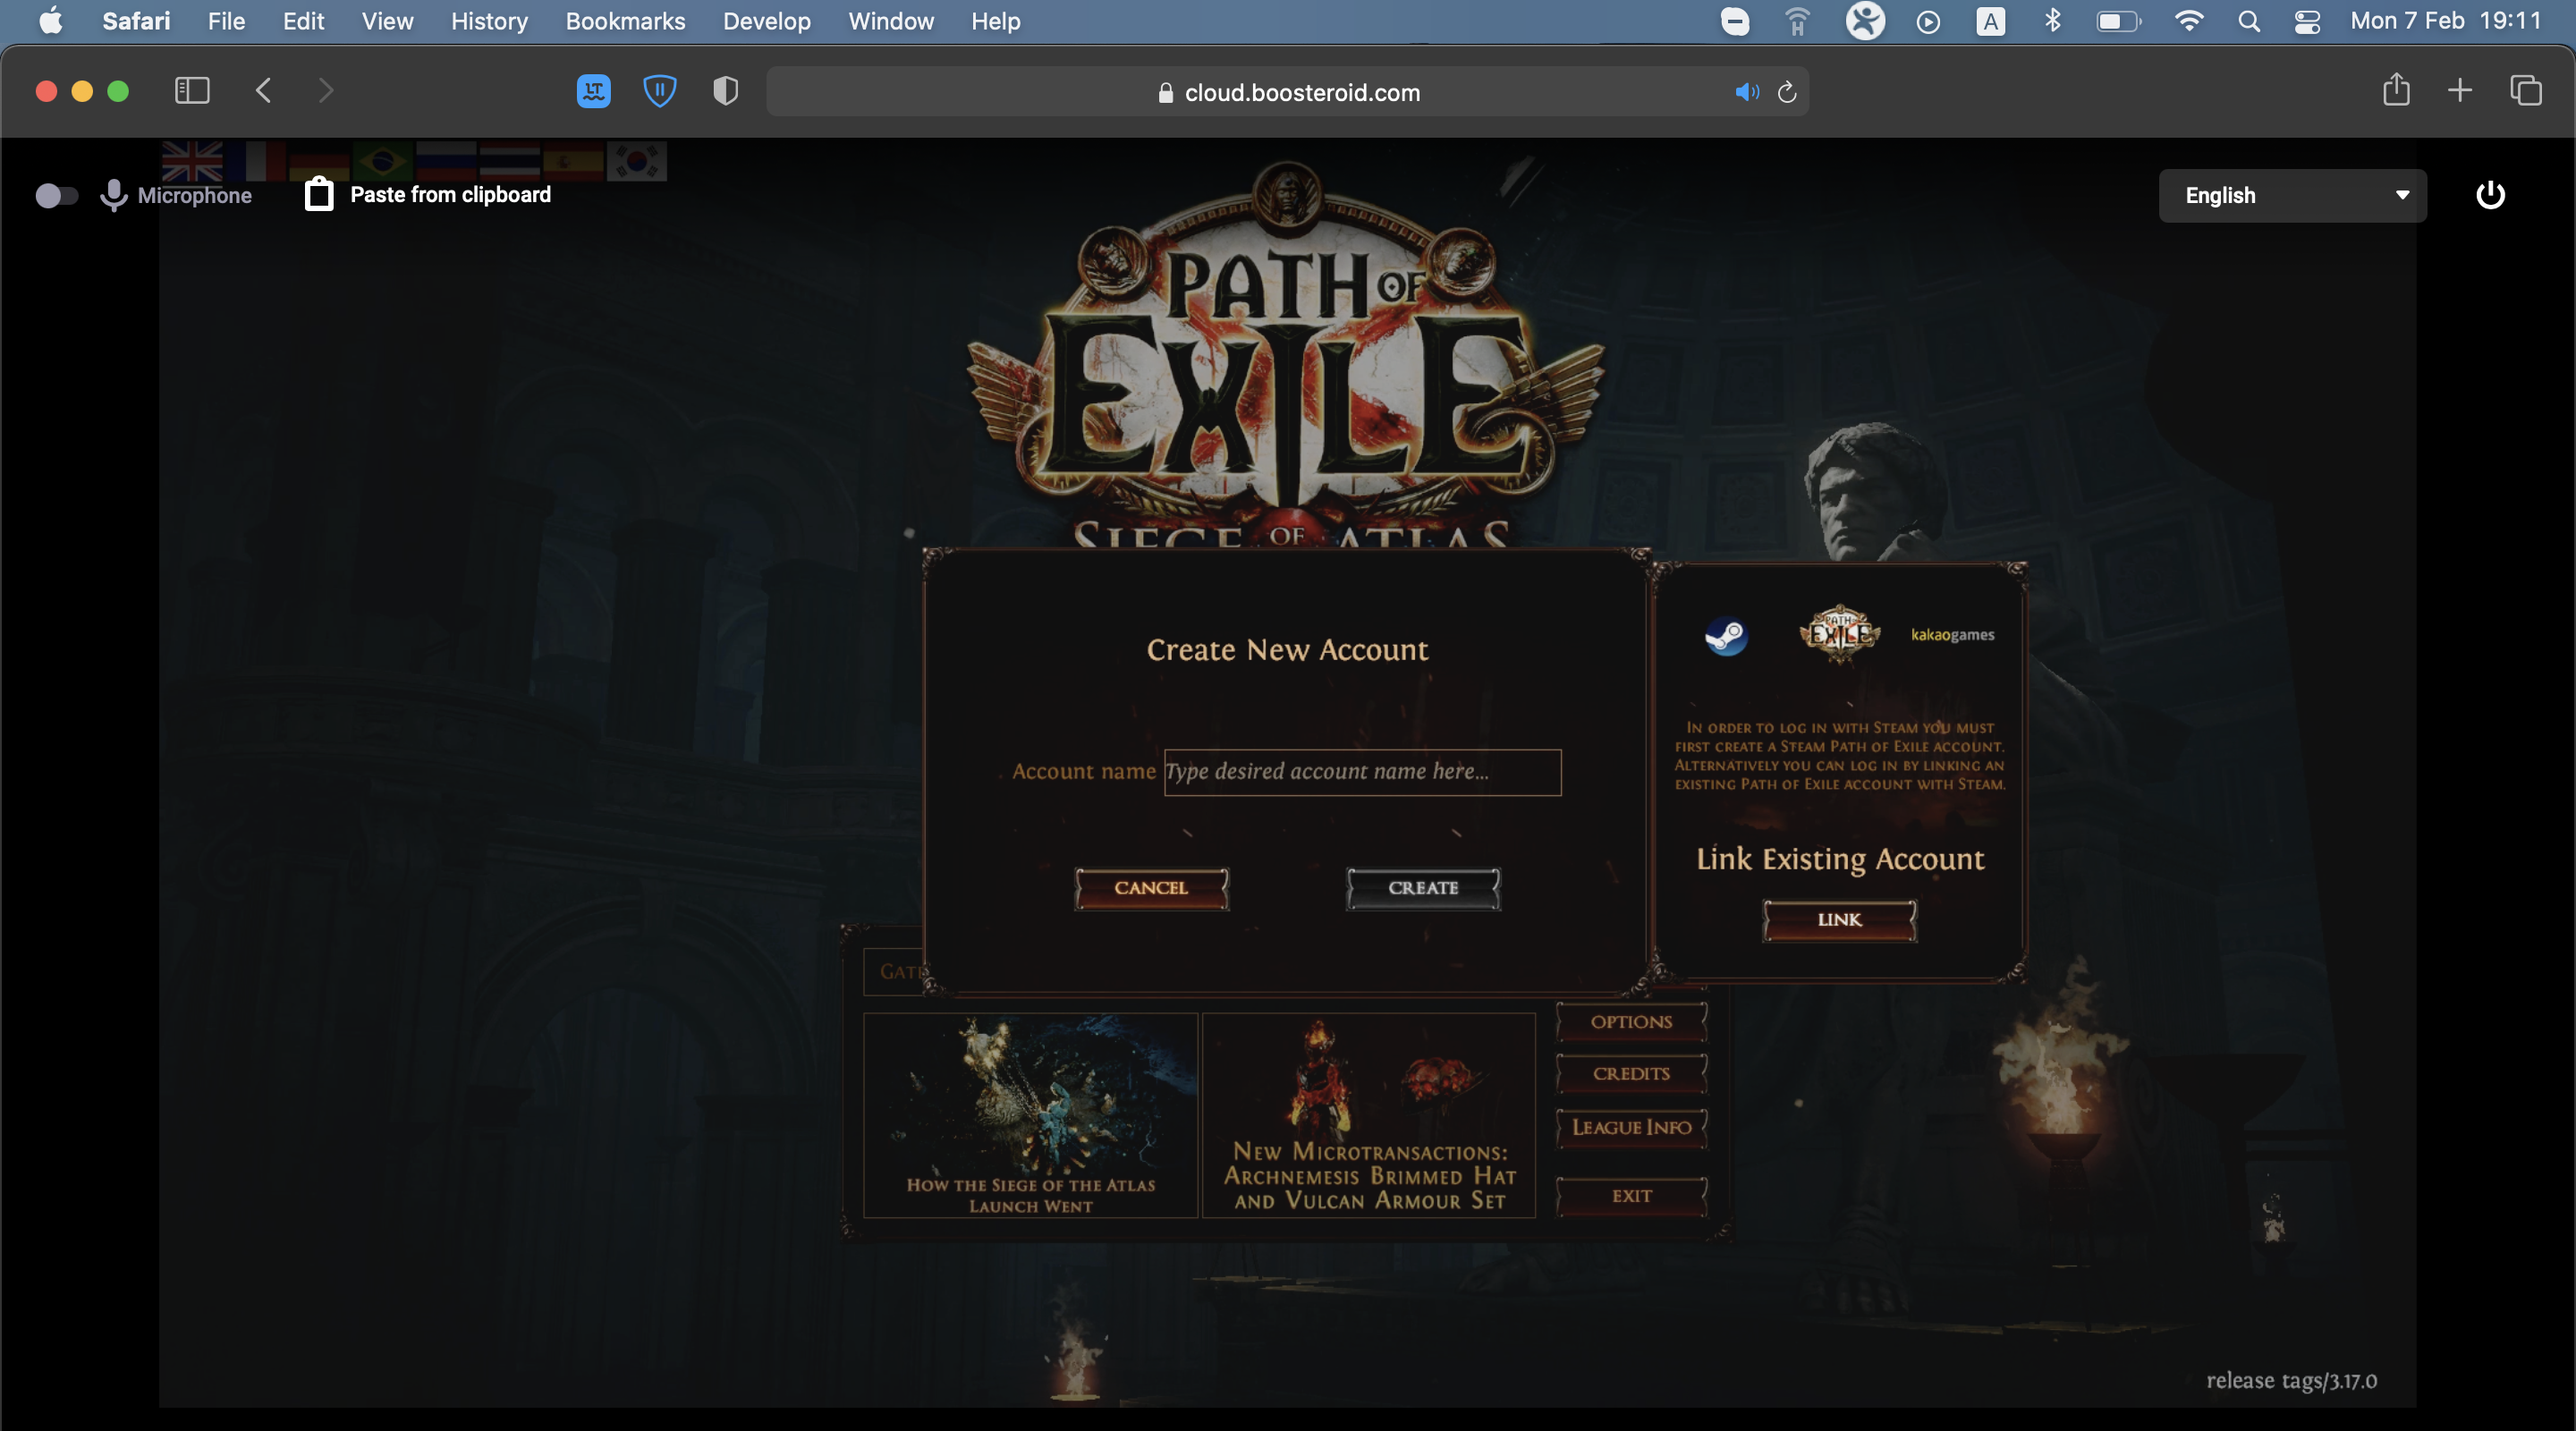Screen dimensions: 2576x1431
Task: Open the Safari menu
Action: 136,21
